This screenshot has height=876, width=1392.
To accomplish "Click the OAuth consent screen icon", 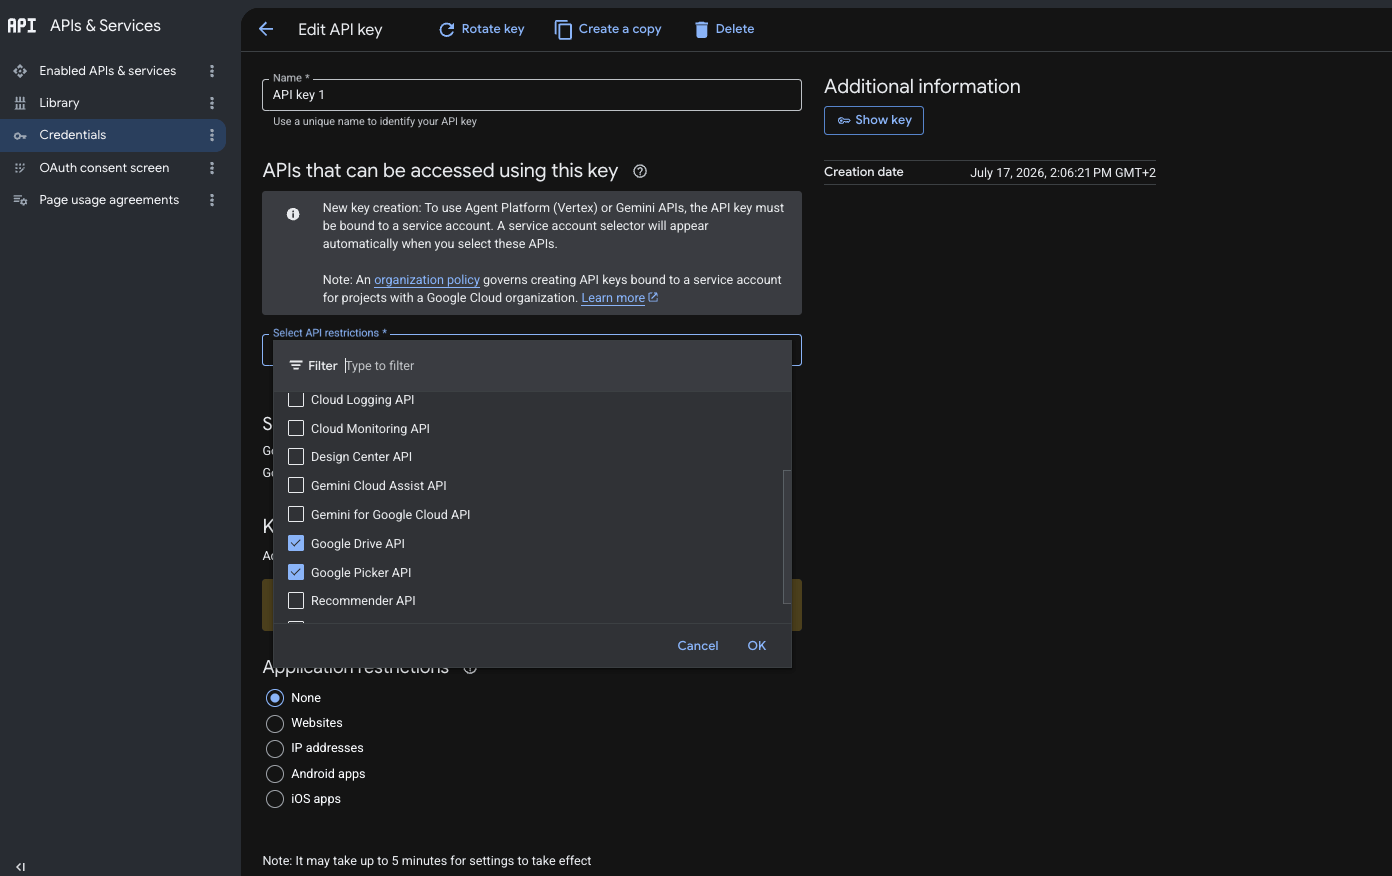I will tap(20, 168).
